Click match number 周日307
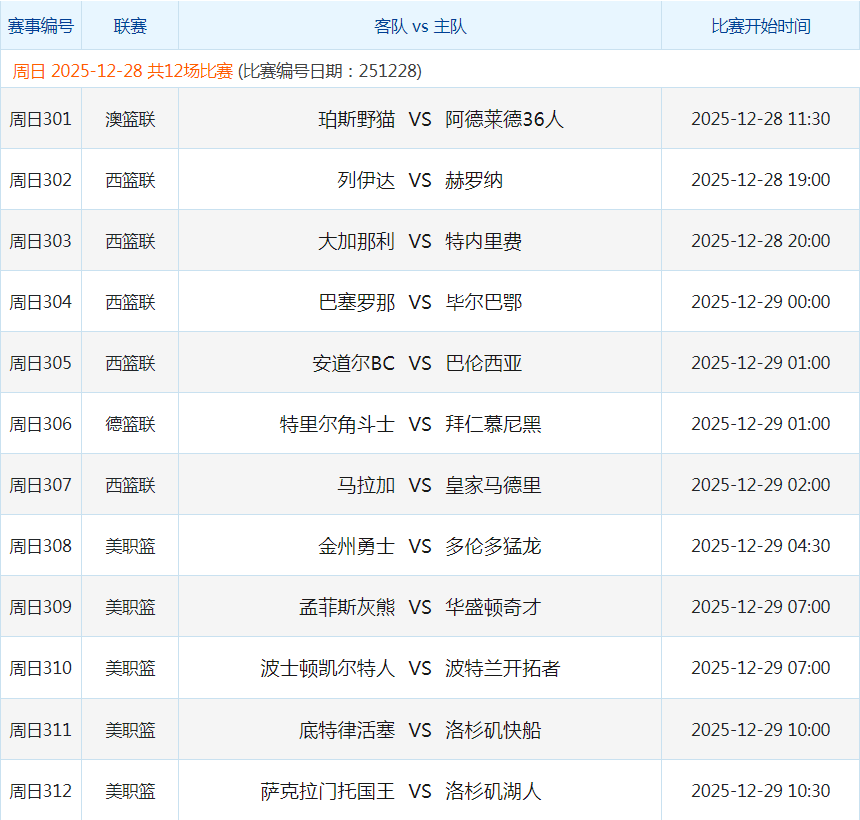The image size is (860, 820). click(x=41, y=484)
